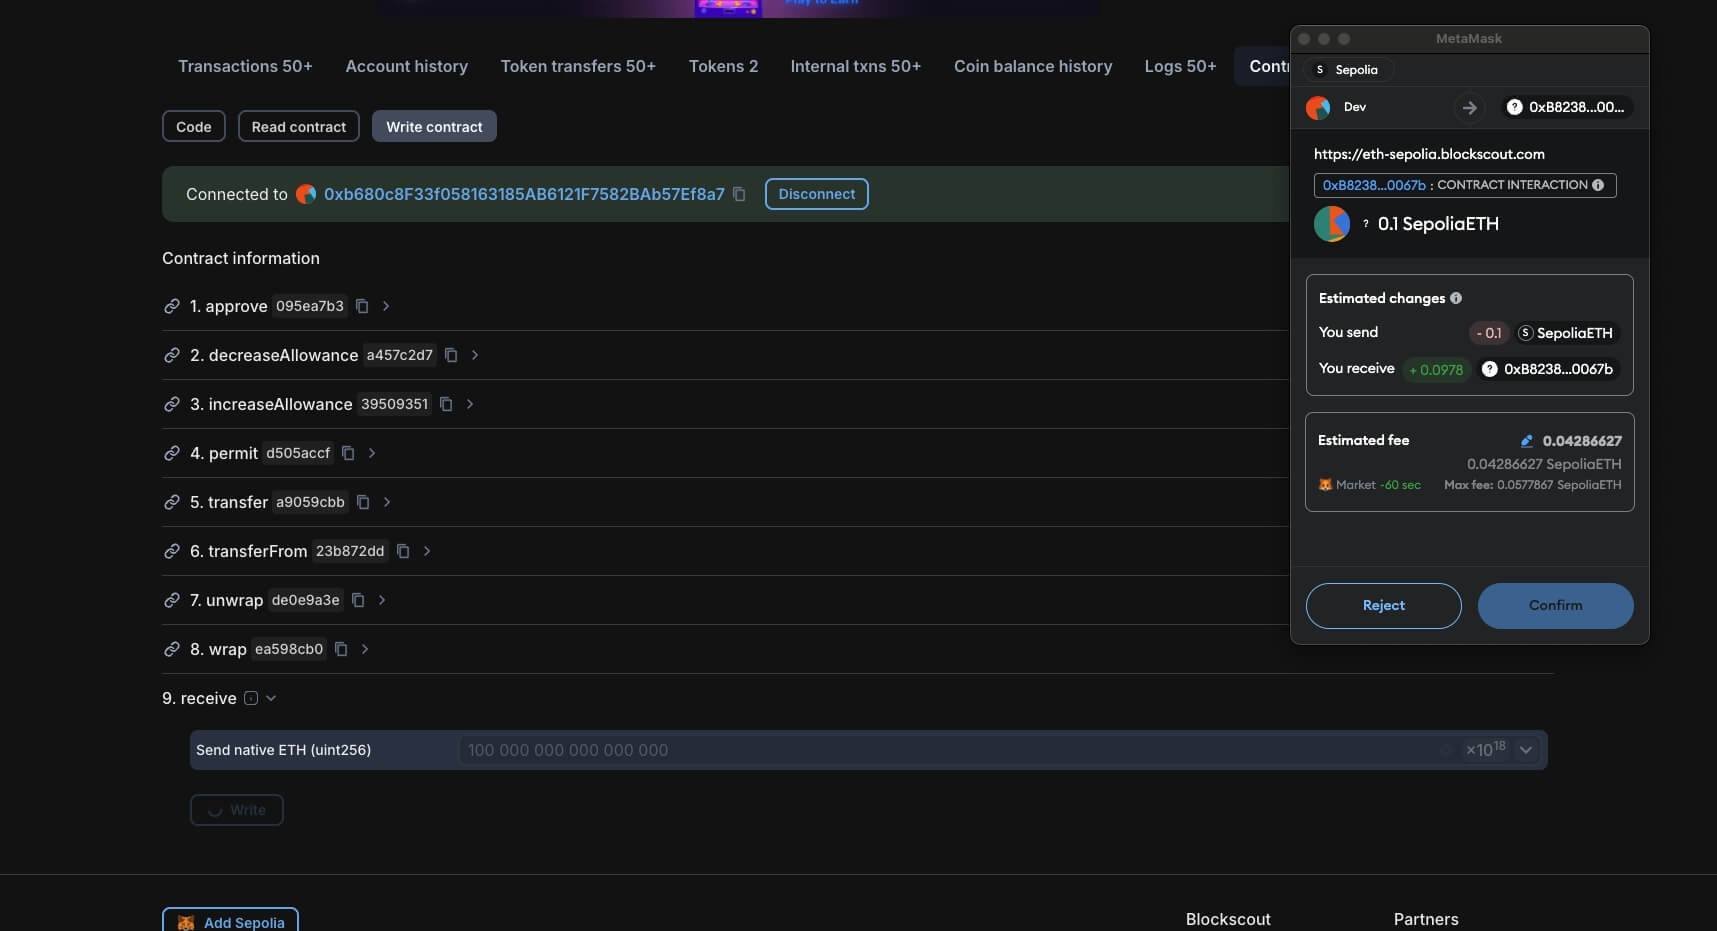Screen dimensions: 1717x931
Task: Disconnect the connected wallet
Action: point(816,194)
